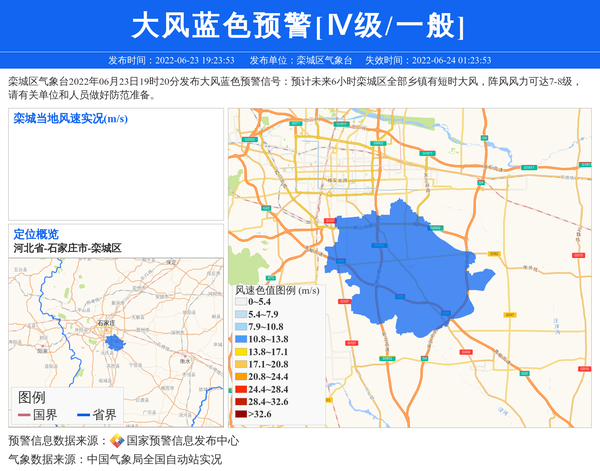The width and height of the screenshot is (600, 471).
Task: Click the 栾城当地风速实况 panel heading
Action: 70,119
